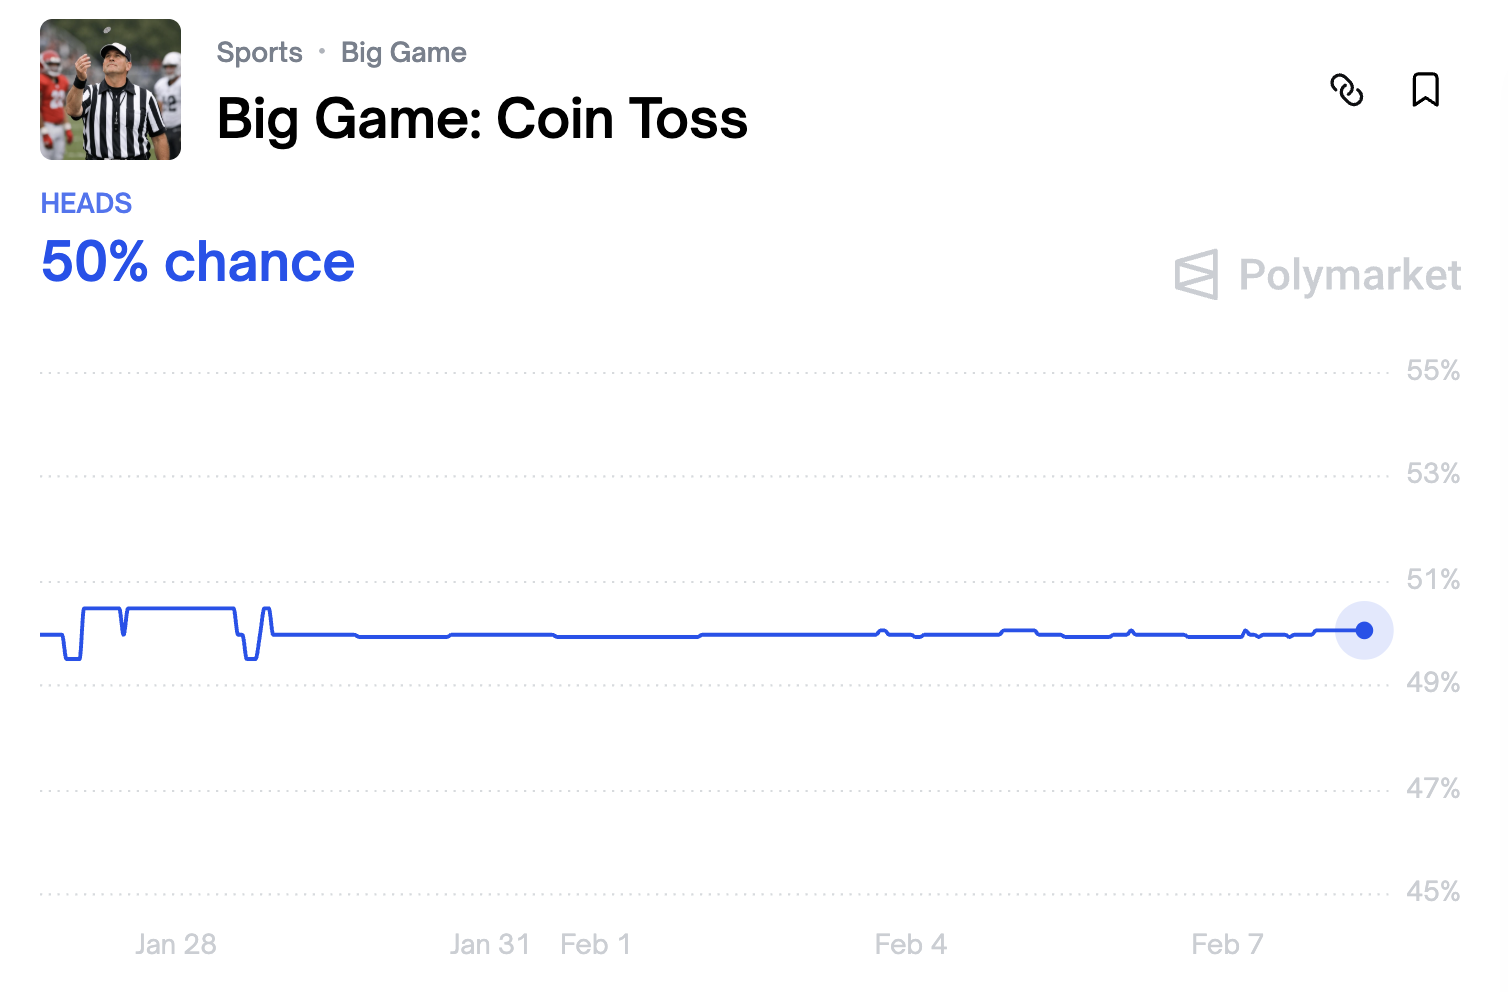Click the Feb 7 date label
The image size is (1508, 992).
click(x=1227, y=944)
